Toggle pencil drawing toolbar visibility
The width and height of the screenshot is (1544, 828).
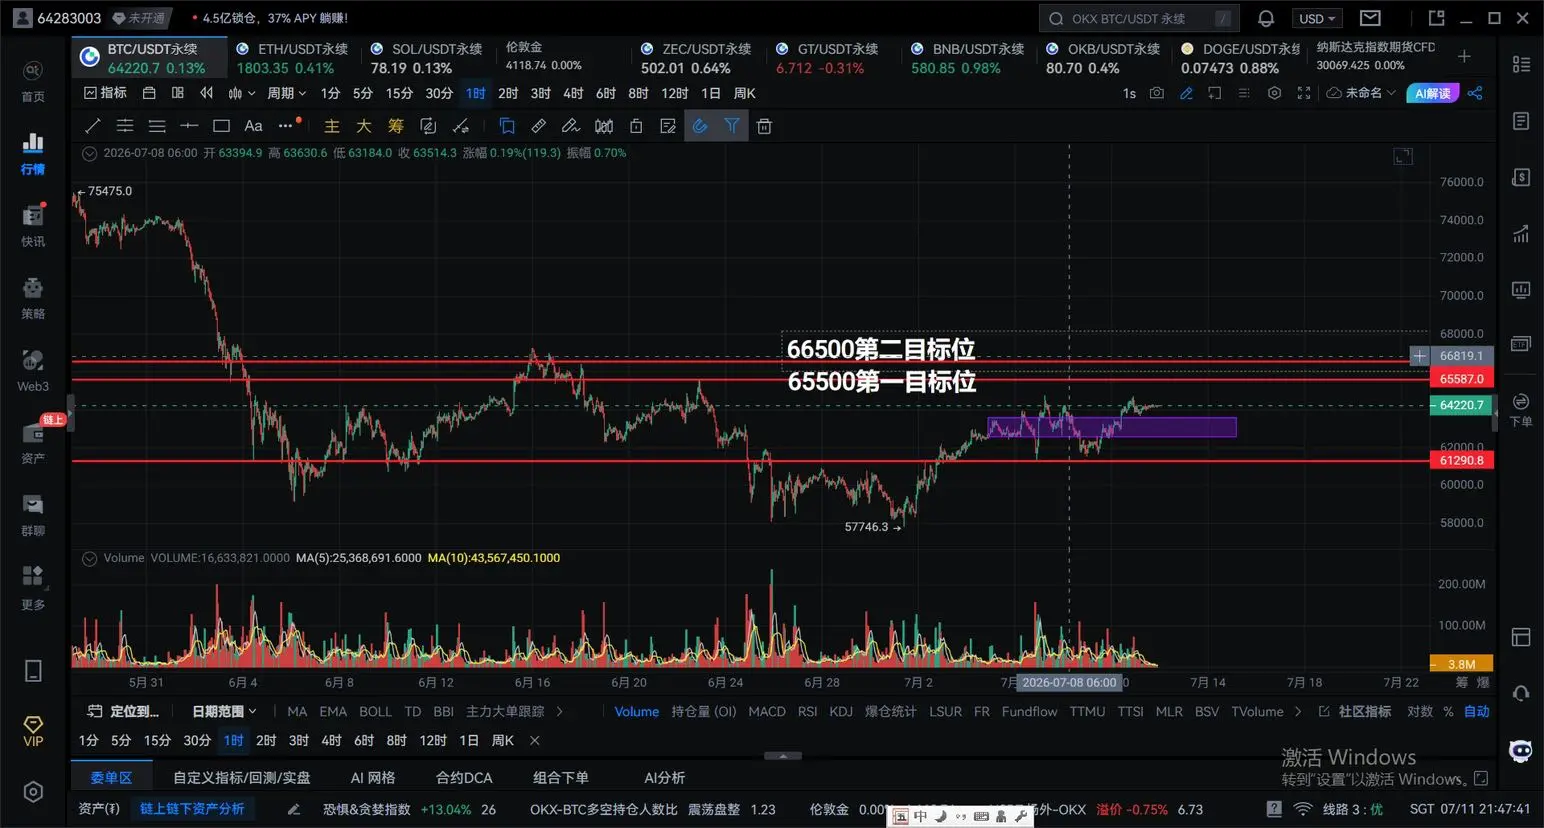[1186, 93]
